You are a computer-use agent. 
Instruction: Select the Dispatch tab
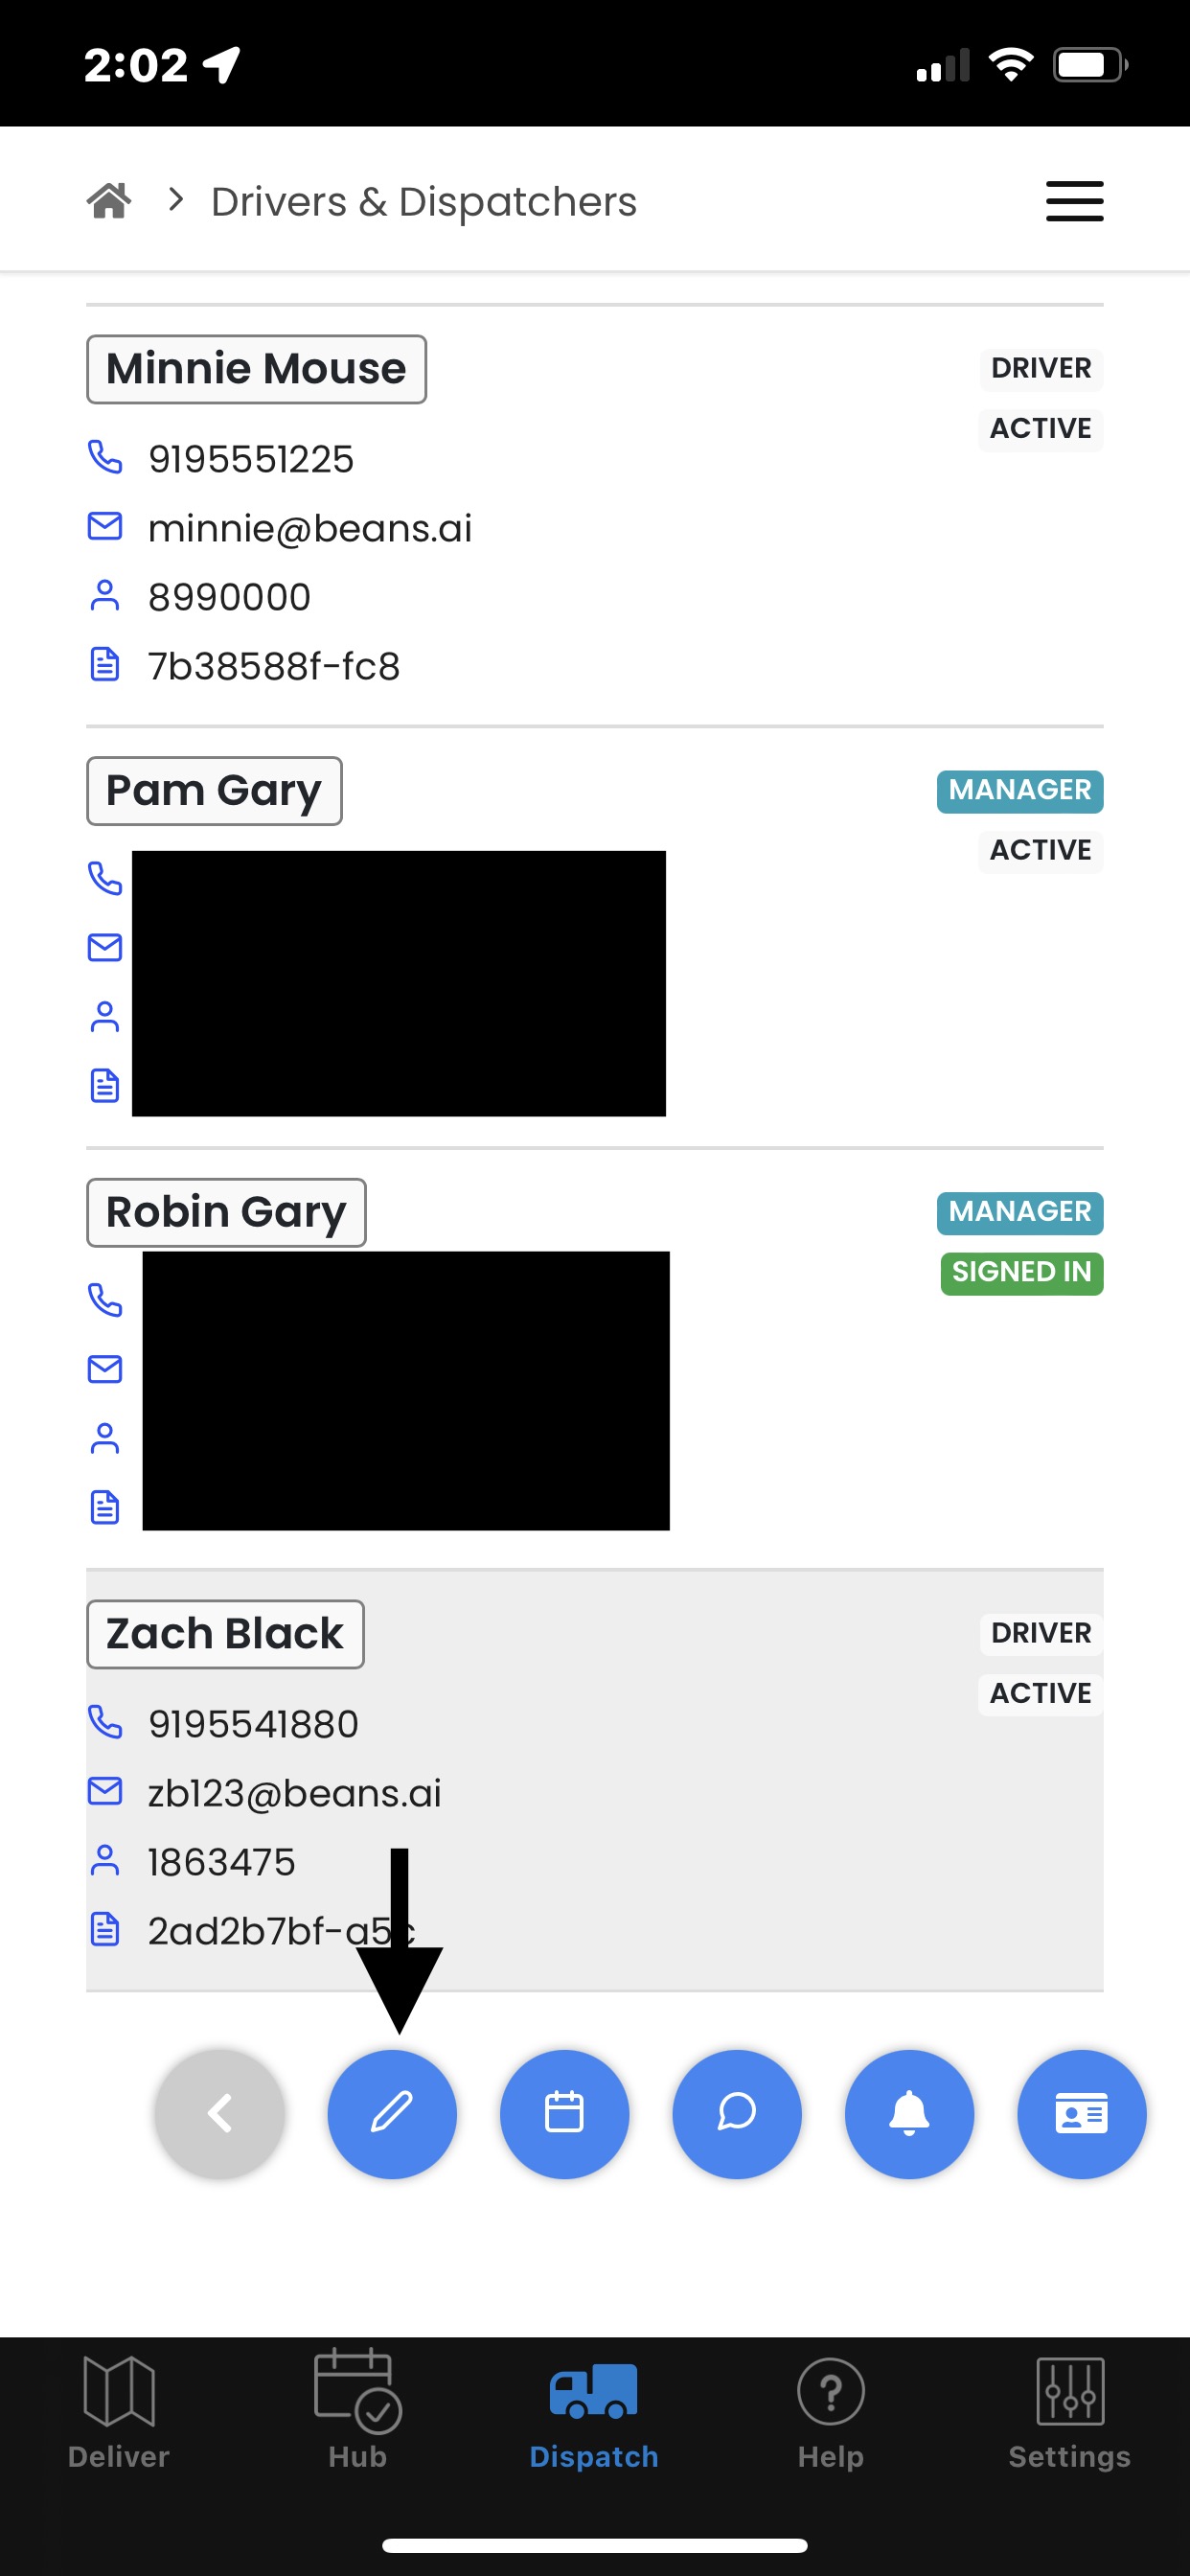click(594, 2412)
